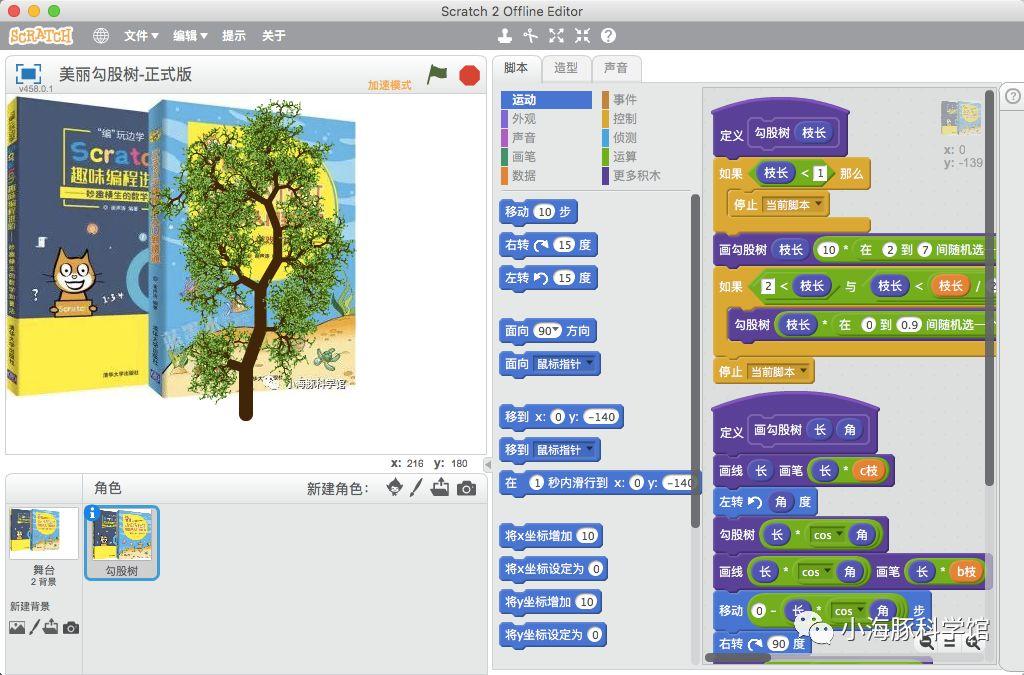The height and width of the screenshot is (675, 1024).
Task: Switch to the 声音 tab
Action: pyautogui.click(x=615, y=68)
